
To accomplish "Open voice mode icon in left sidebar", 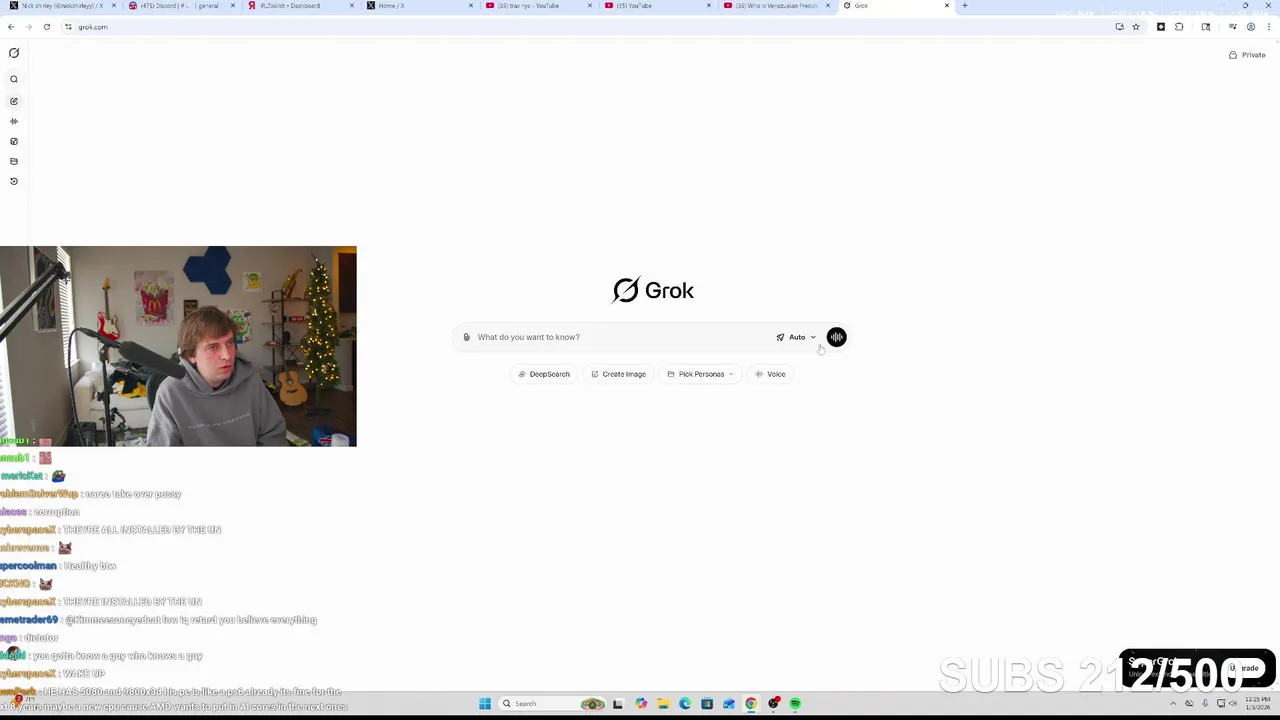I will [14, 121].
